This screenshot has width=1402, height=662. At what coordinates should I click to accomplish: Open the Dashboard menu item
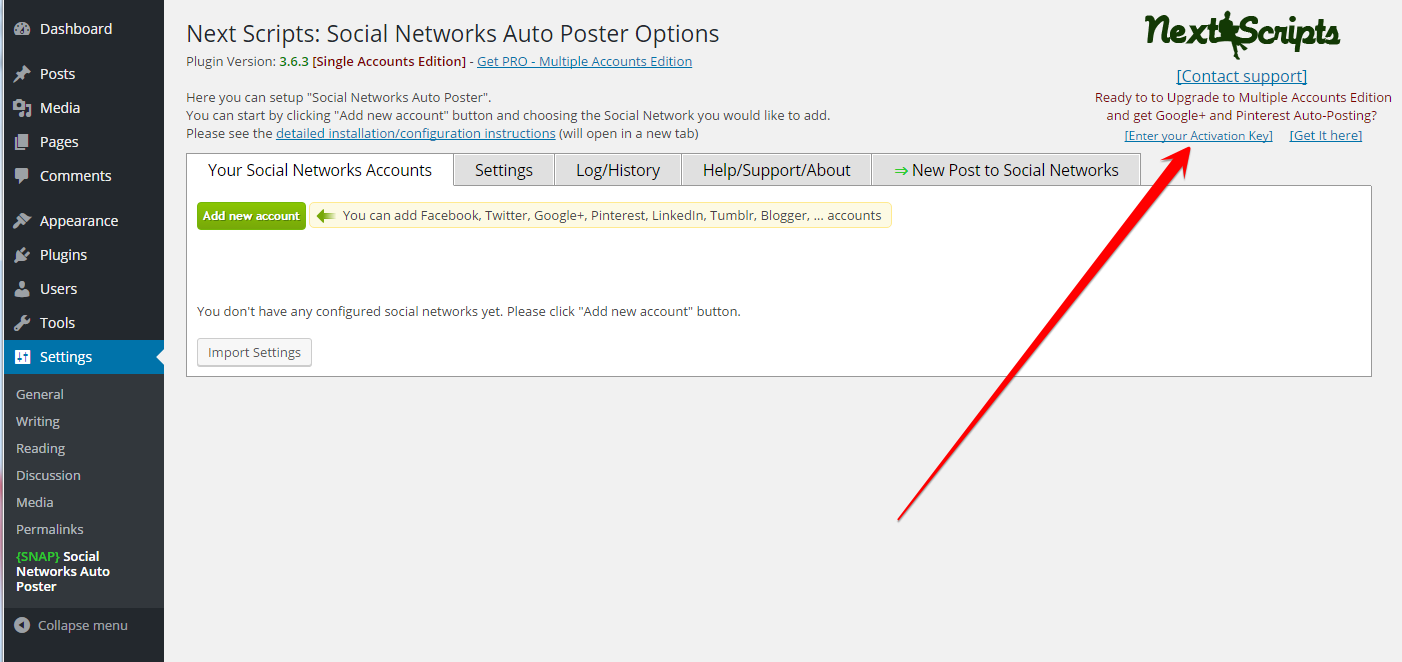[76, 29]
